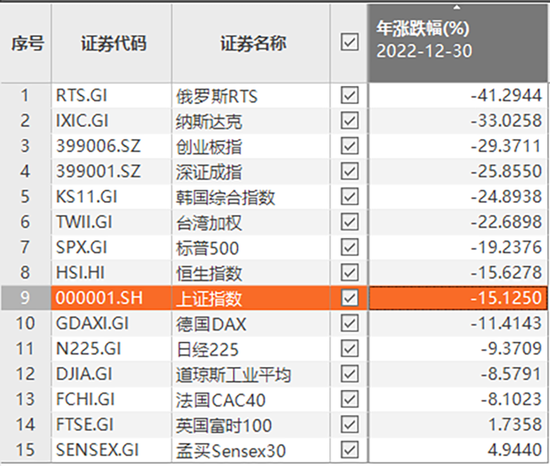
Task: Toggle checkbox for 标普500 row
Action: 349,247
